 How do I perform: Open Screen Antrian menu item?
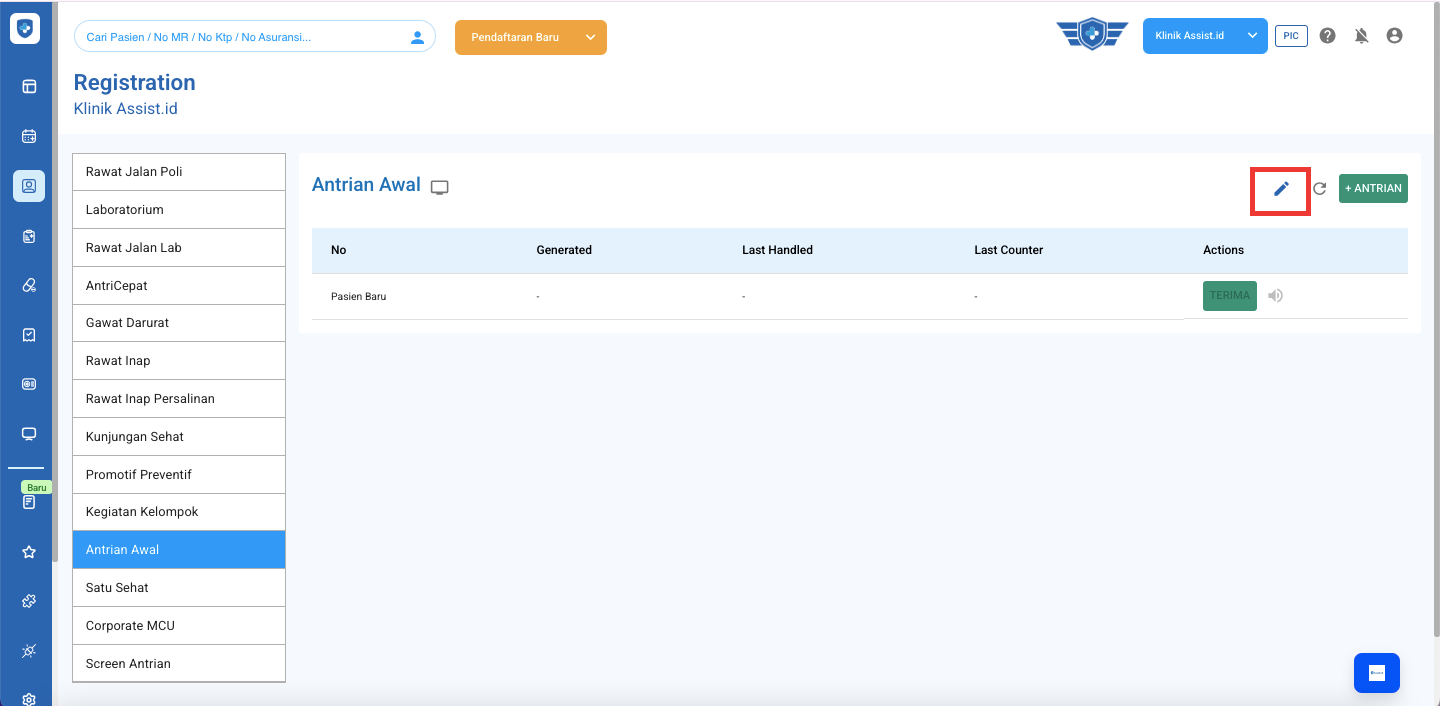179,664
